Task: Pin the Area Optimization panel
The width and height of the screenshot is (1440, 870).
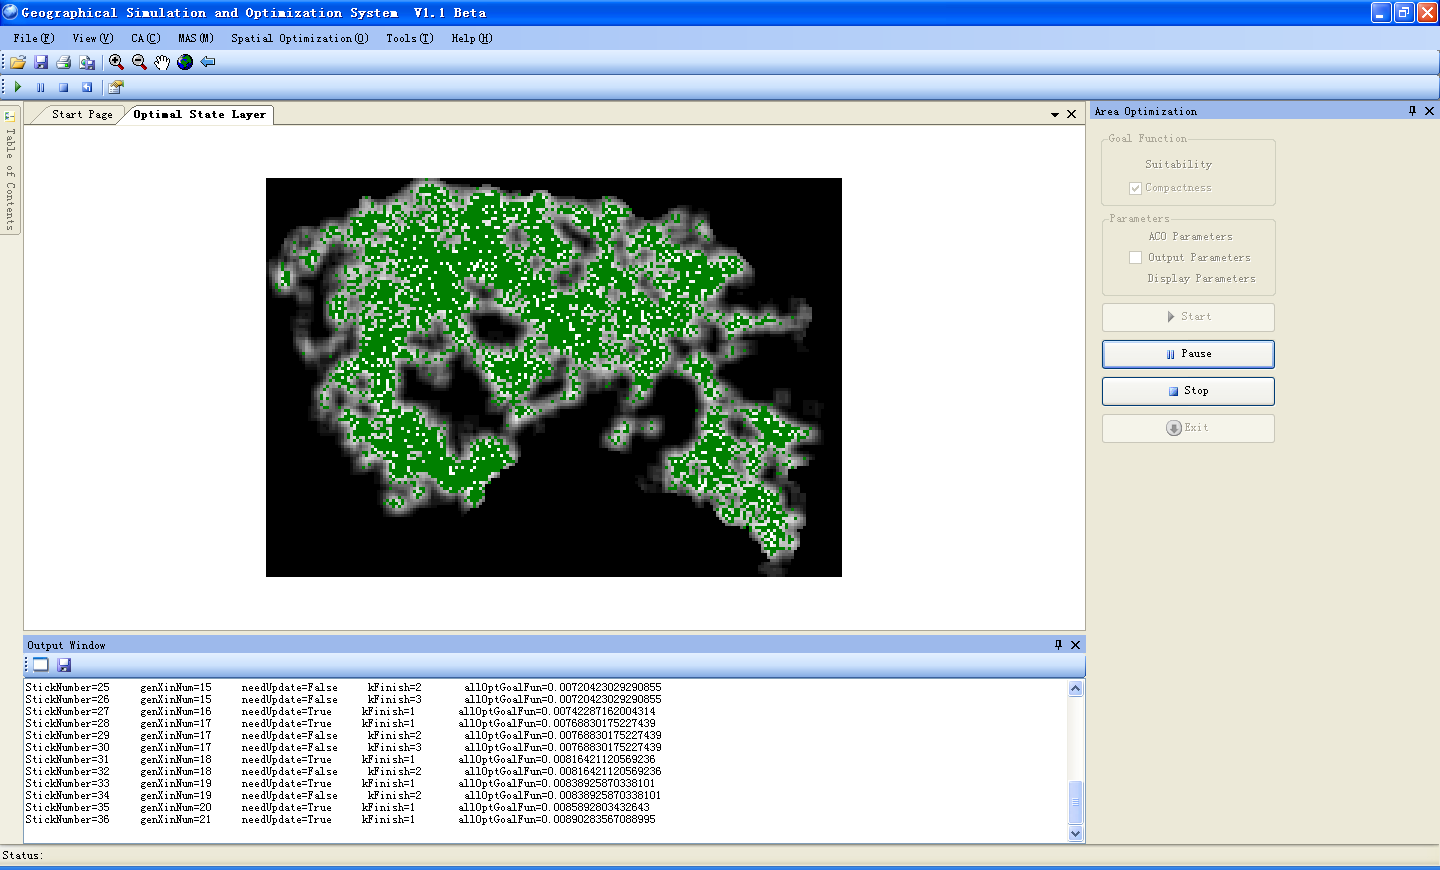Action: tap(1412, 111)
